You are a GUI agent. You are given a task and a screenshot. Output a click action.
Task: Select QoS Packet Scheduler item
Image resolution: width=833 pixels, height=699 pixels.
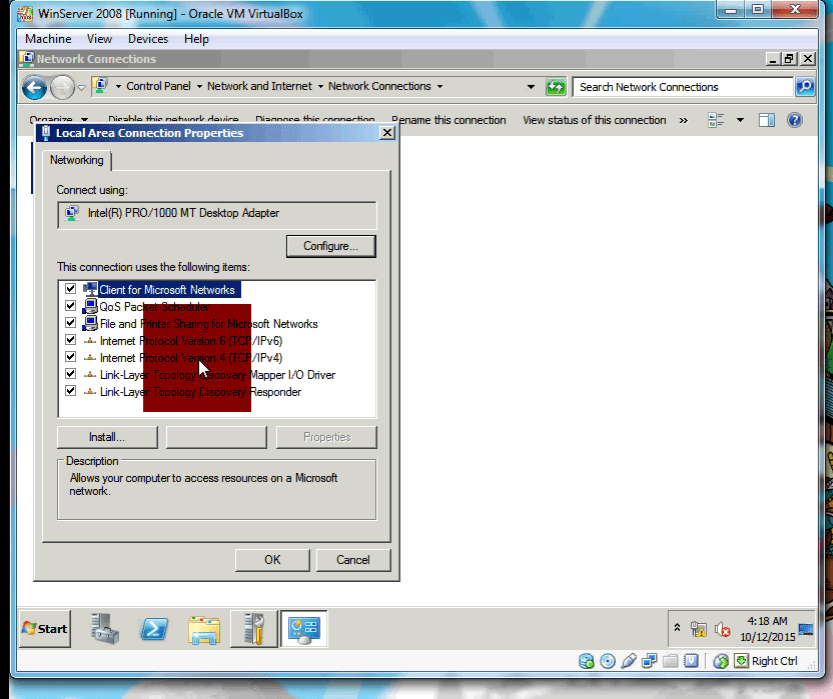point(154,306)
